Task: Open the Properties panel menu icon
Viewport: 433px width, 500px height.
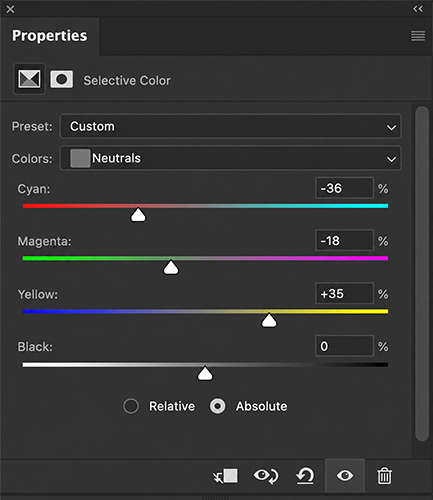Action: (x=418, y=36)
